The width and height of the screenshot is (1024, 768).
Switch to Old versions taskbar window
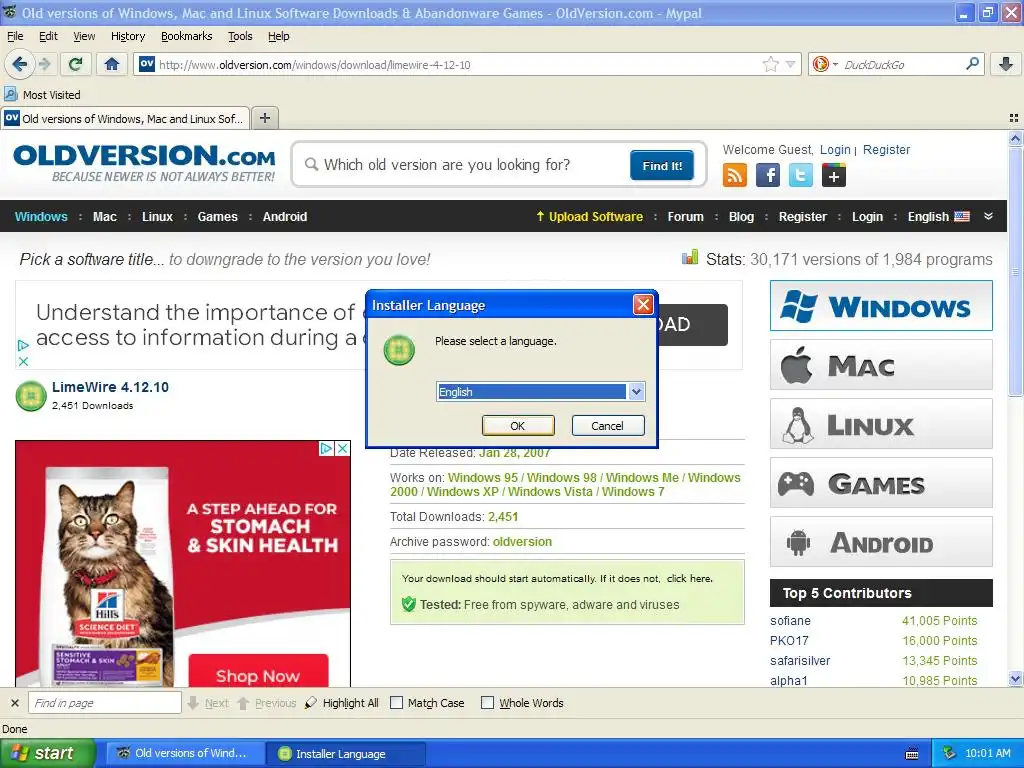[185, 754]
